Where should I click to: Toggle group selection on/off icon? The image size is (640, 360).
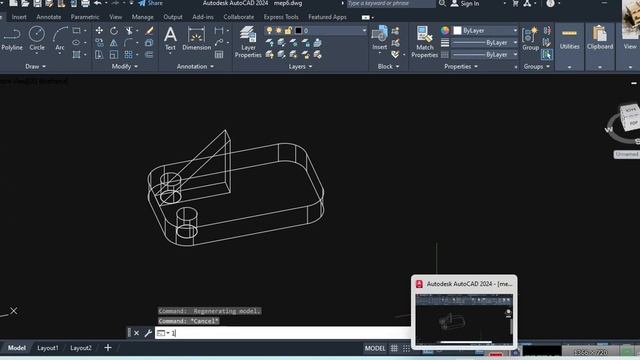point(547,54)
